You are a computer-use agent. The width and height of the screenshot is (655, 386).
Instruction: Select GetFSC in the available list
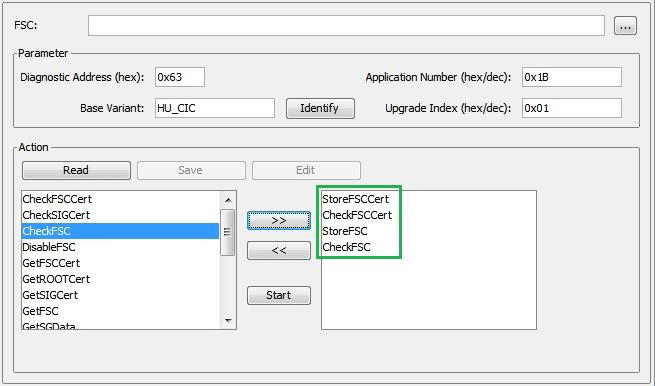(120, 311)
